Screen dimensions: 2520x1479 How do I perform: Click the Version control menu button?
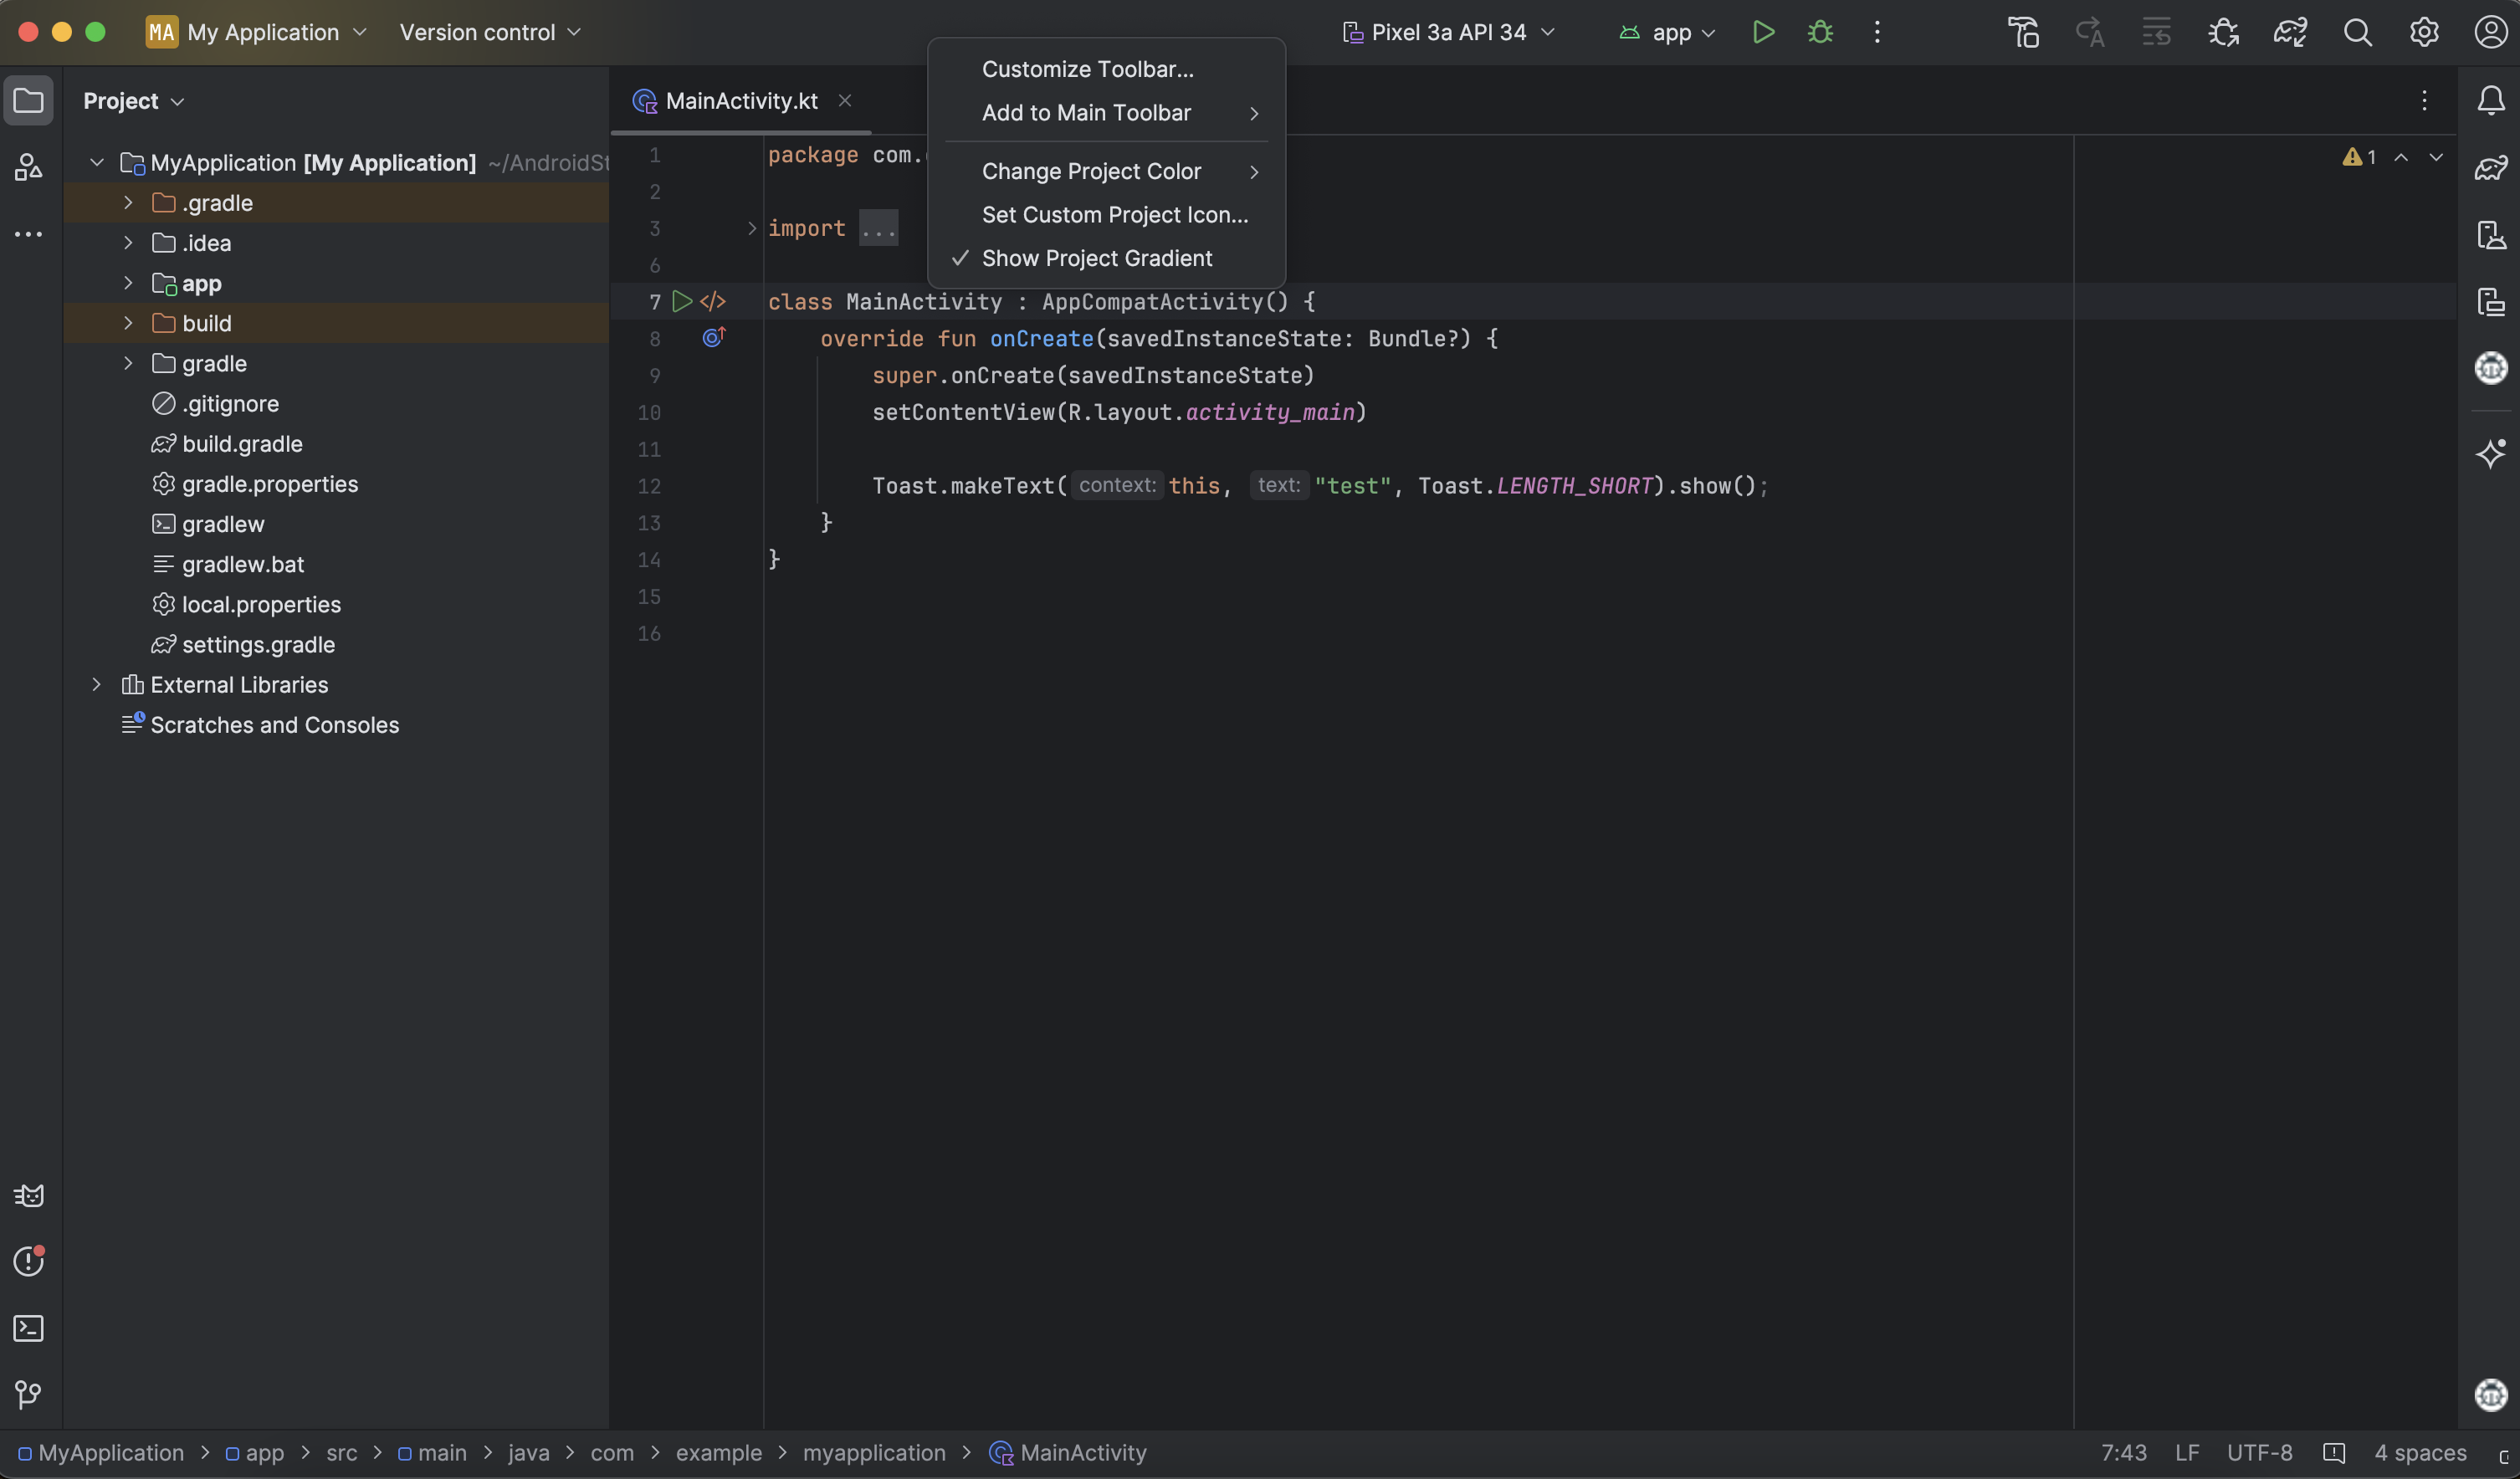(489, 32)
